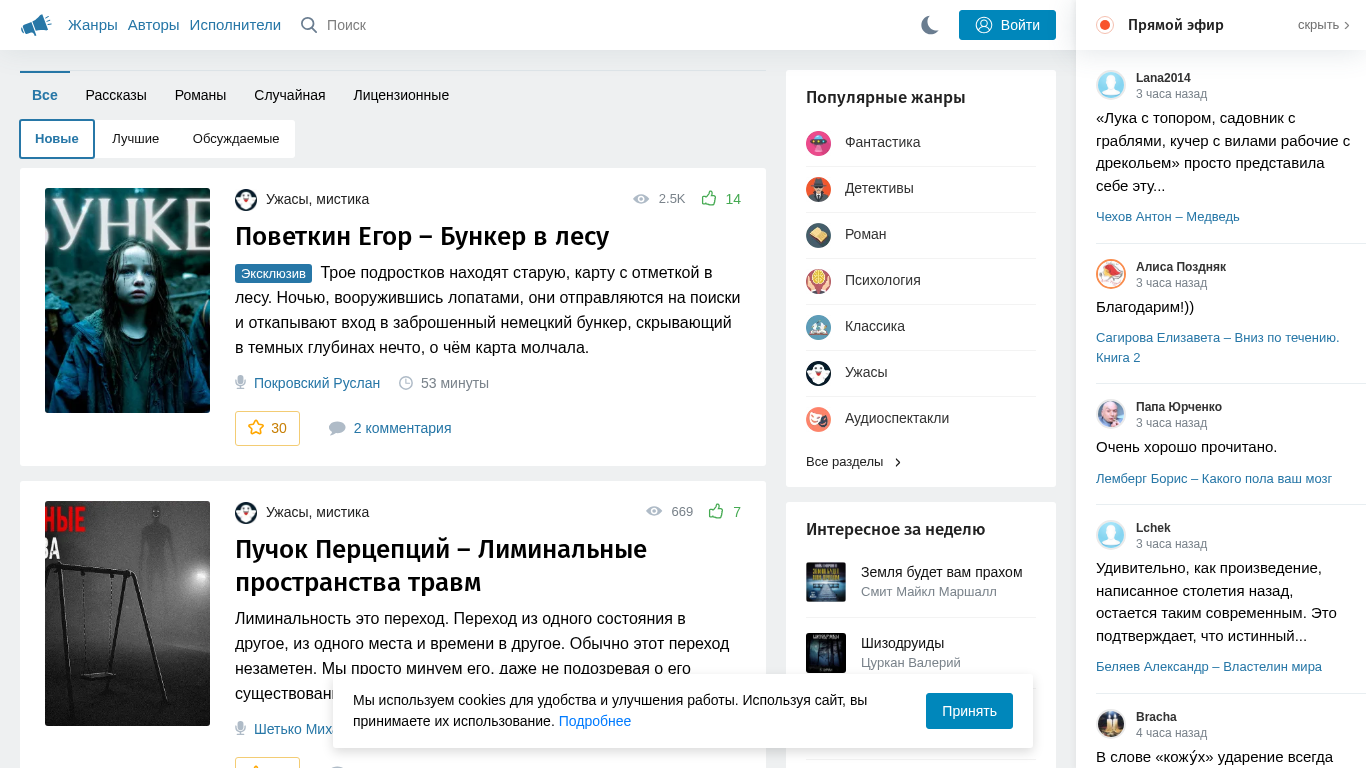Click Алиса Поздняк user avatar

click(x=1111, y=274)
